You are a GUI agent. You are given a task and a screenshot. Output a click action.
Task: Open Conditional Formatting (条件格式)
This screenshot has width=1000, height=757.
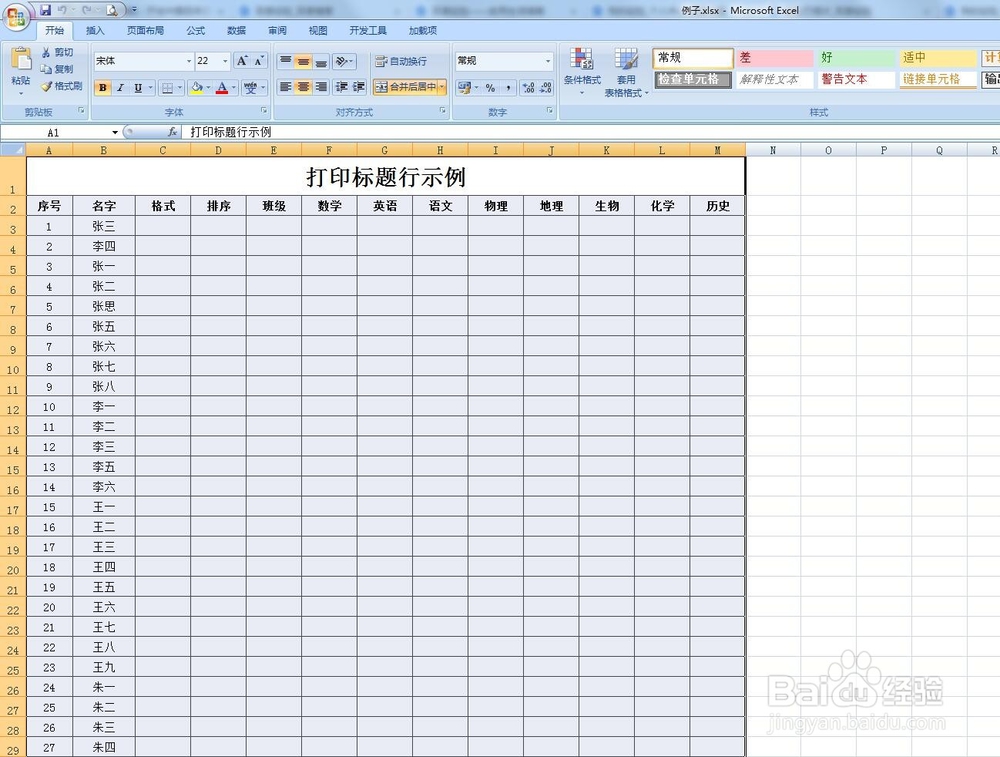(x=582, y=71)
